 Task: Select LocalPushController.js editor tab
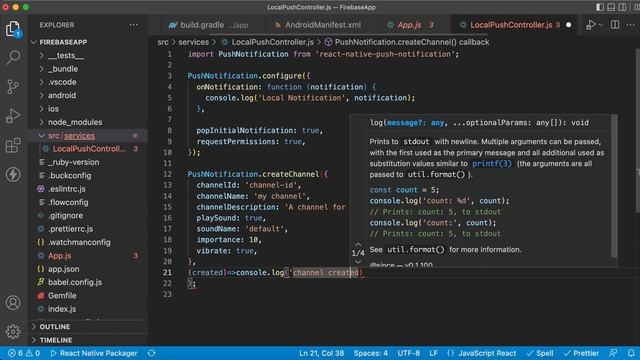[x=510, y=25]
